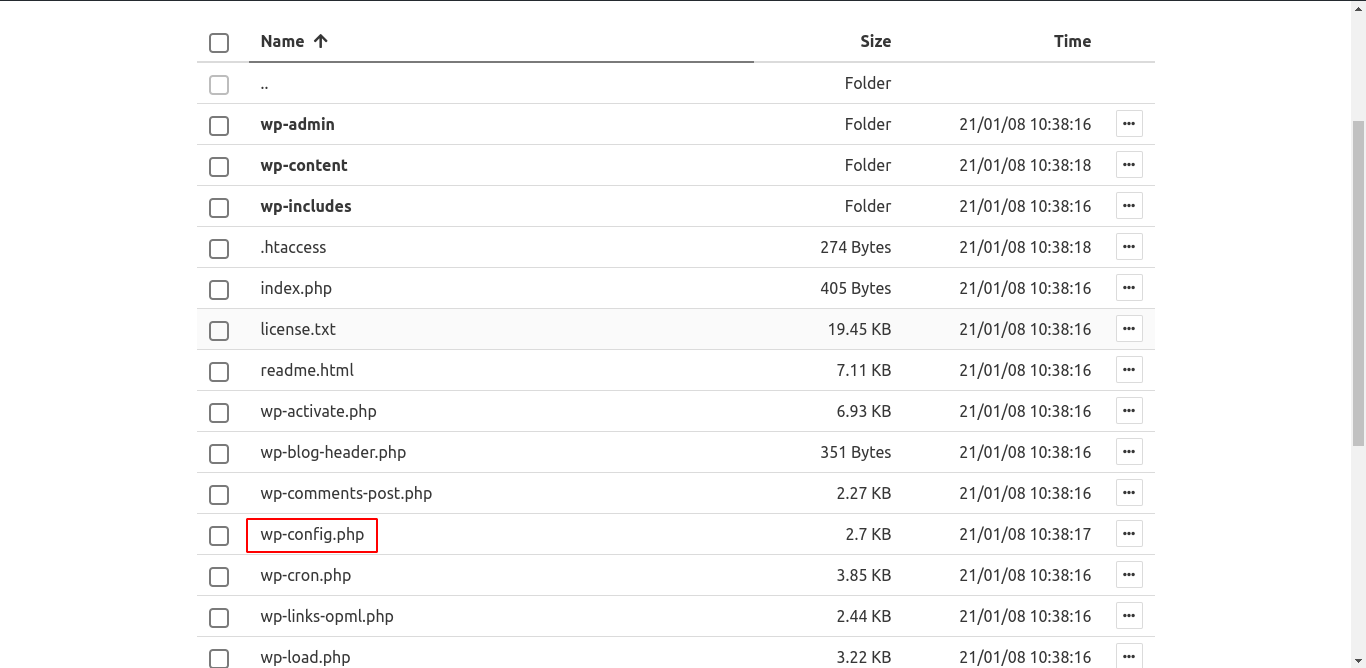Go up to the parent folder (..)
The width and height of the screenshot is (1366, 668).
(264, 83)
